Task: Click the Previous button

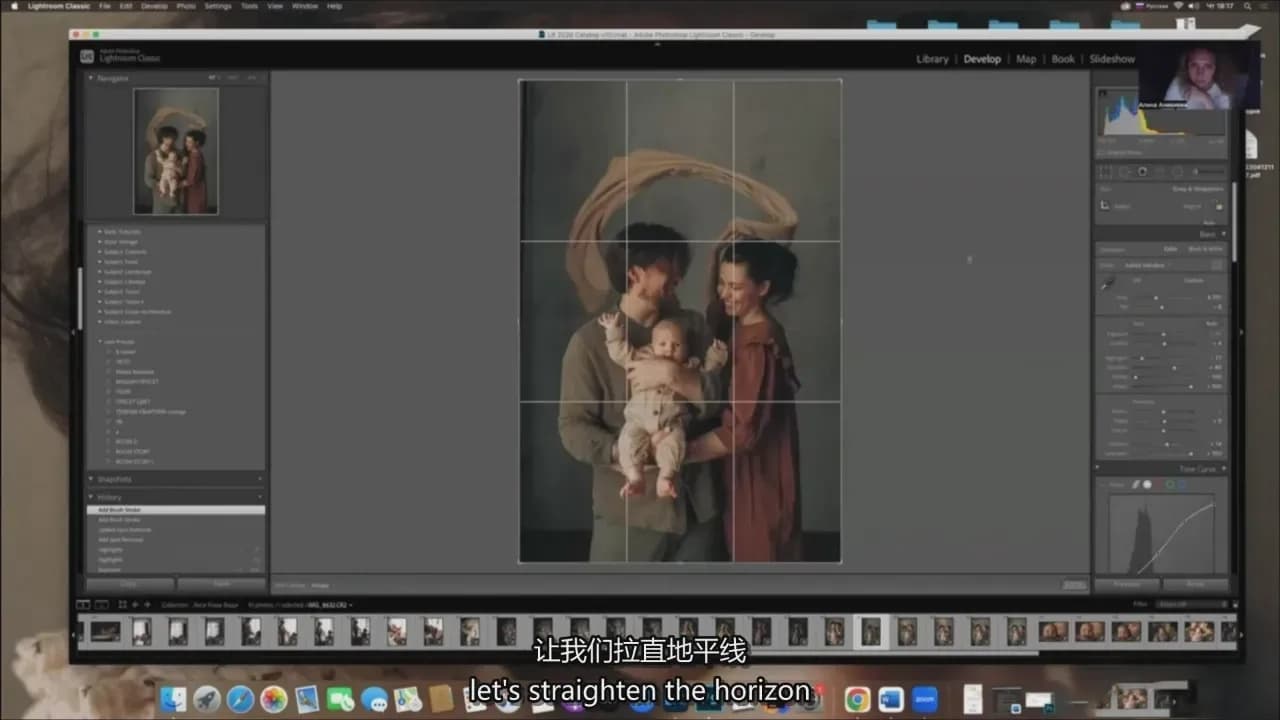Action: [x=1127, y=584]
